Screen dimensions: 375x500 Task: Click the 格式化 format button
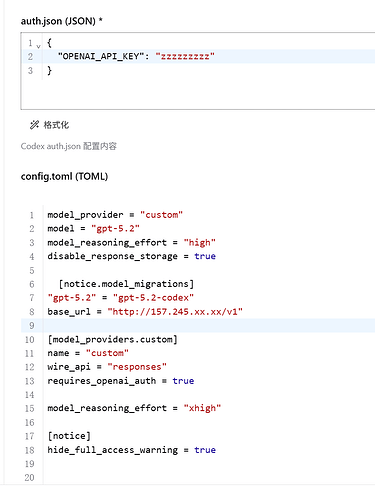click(49, 125)
